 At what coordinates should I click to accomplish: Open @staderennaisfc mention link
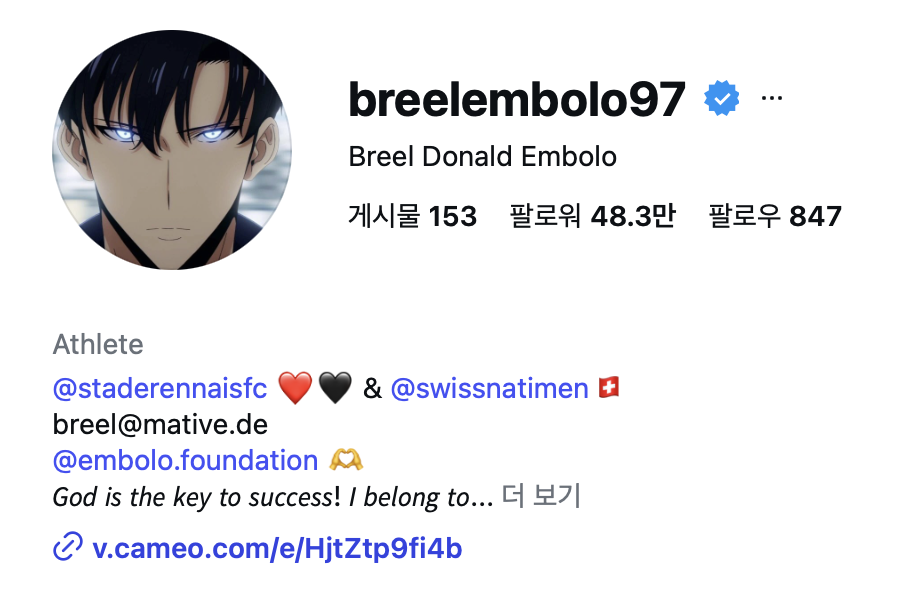[x=160, y=388]
